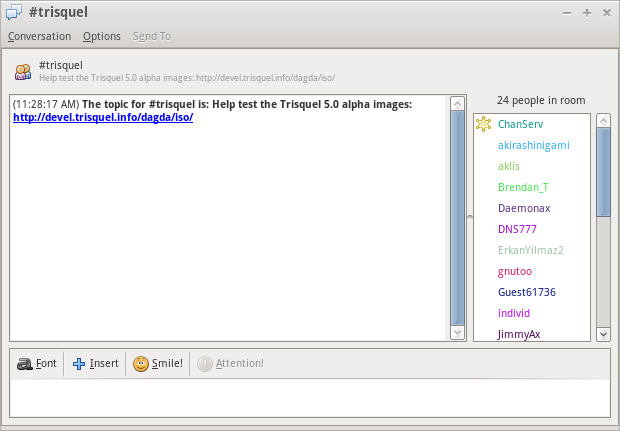
Task: Minimize the #trisquel window
Action: click(567, 13)
